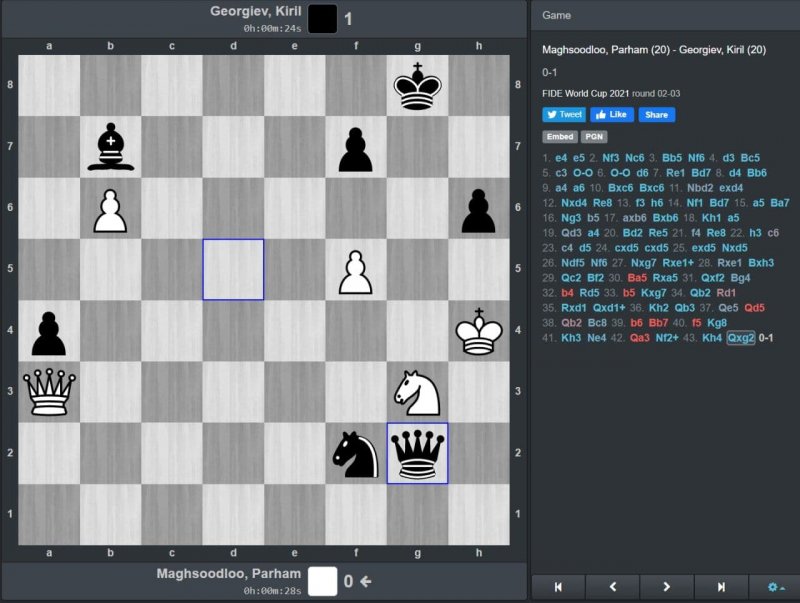Image resolution: width=800 pixels, height=603 pixels.
Task: Open the Game tab header
Action: [556, 16]
